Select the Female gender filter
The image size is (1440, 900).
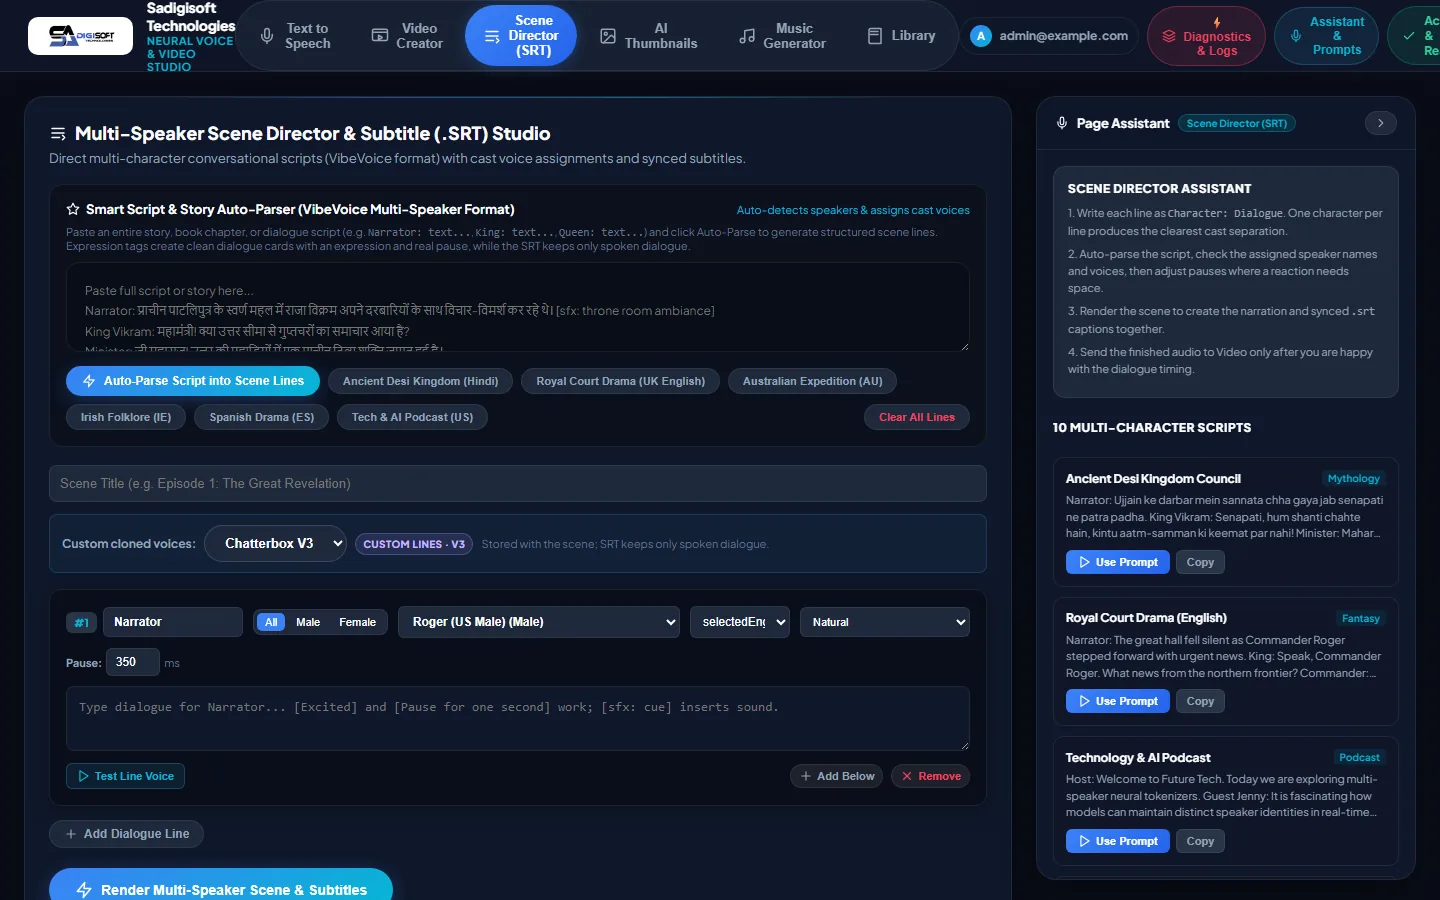[357, 622]
